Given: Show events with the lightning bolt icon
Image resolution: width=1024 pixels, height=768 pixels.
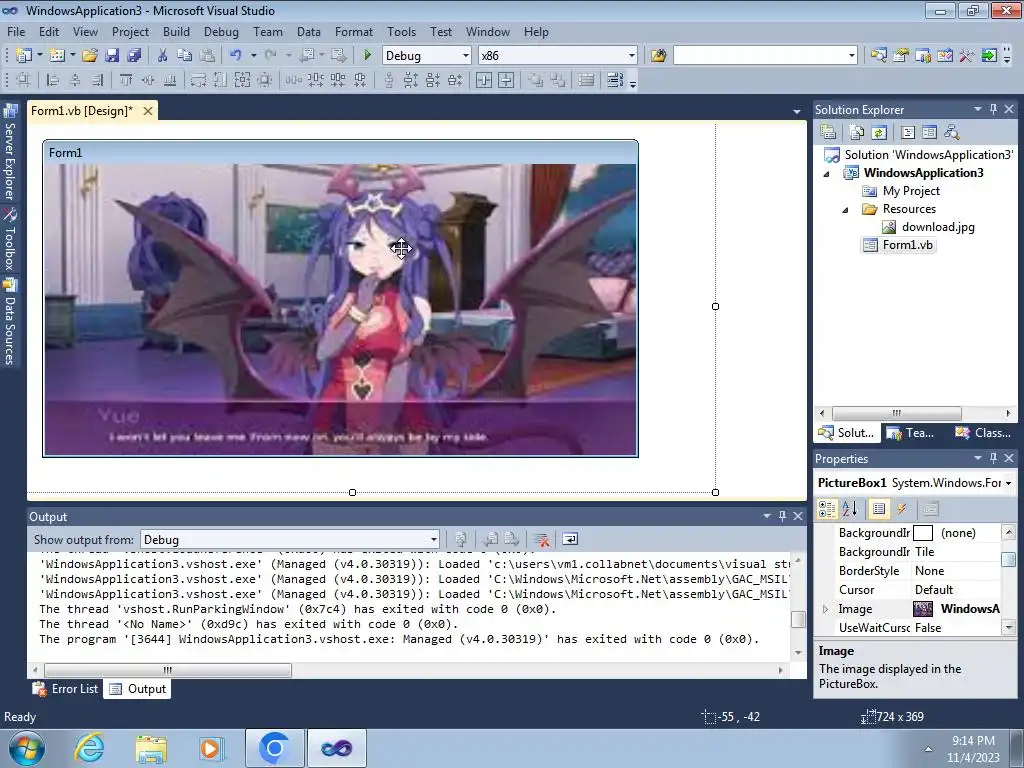Looking at the screenshot, I should (902, 509).
